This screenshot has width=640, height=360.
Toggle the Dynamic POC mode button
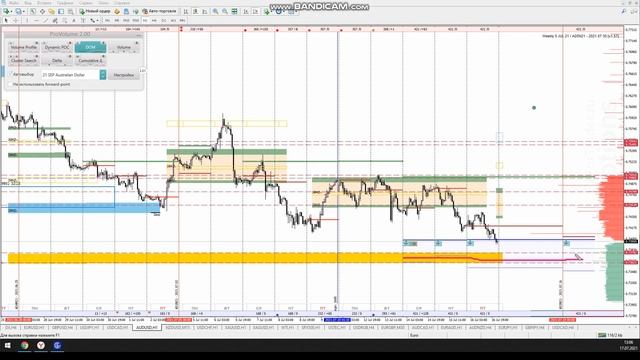pyautogui.click(x=57, y=47)
